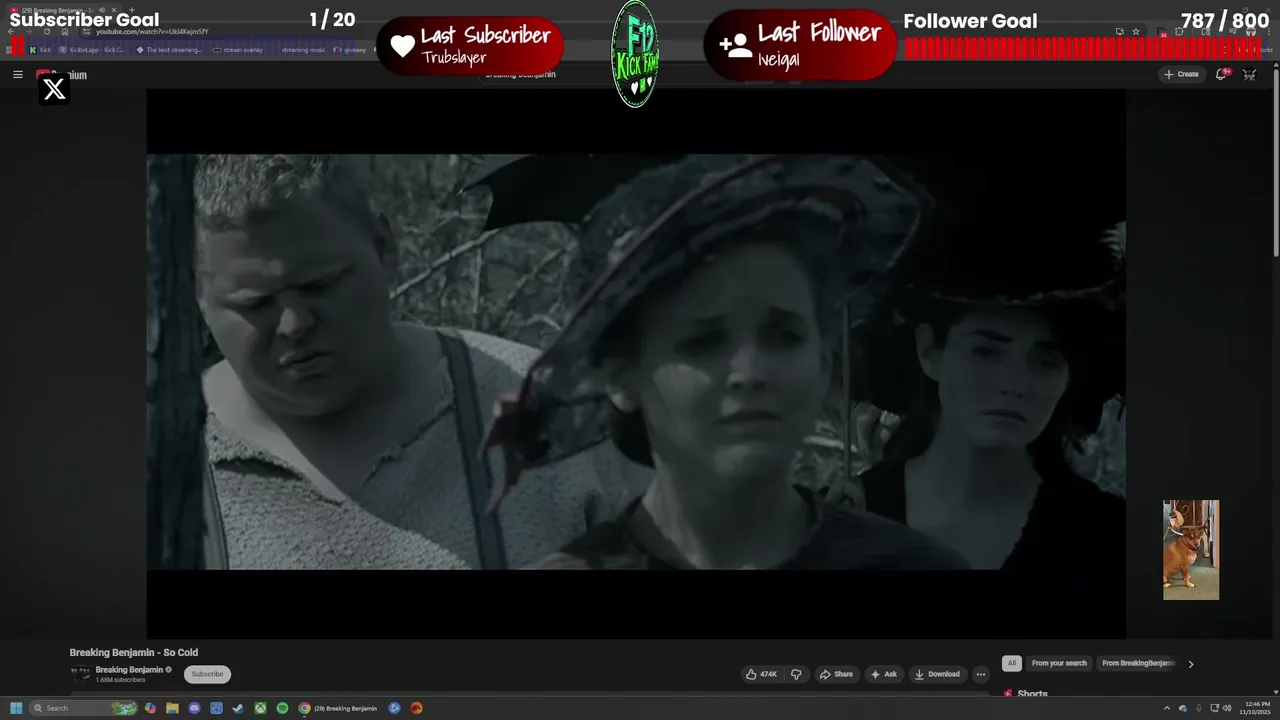Open the Windows Start menu

point(16,708)
